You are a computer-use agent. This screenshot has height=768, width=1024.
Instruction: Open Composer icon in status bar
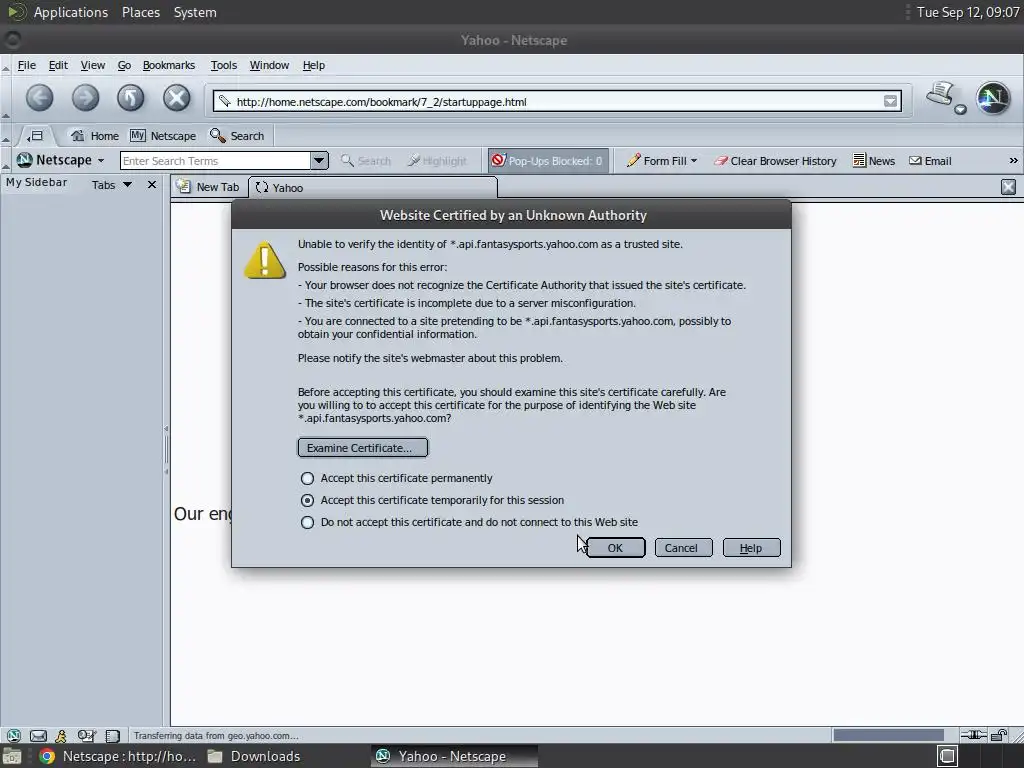click(x=86, y=735)
